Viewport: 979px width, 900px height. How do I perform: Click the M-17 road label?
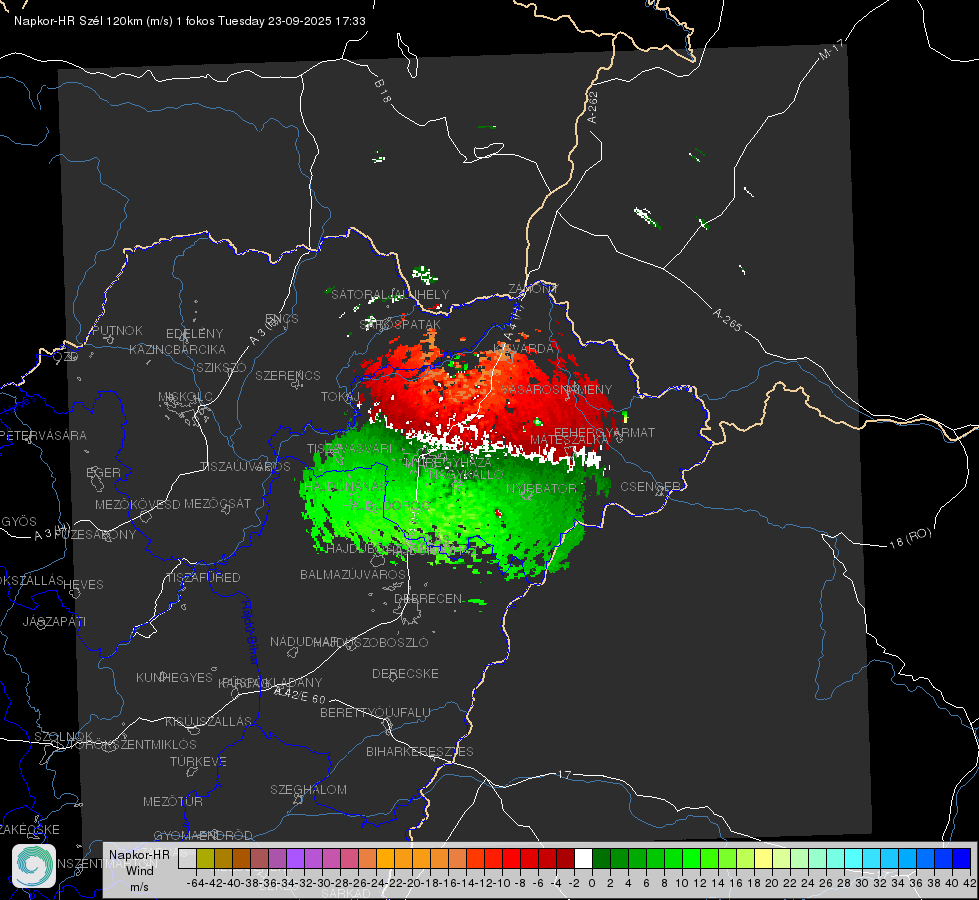[x=832, y=50]
